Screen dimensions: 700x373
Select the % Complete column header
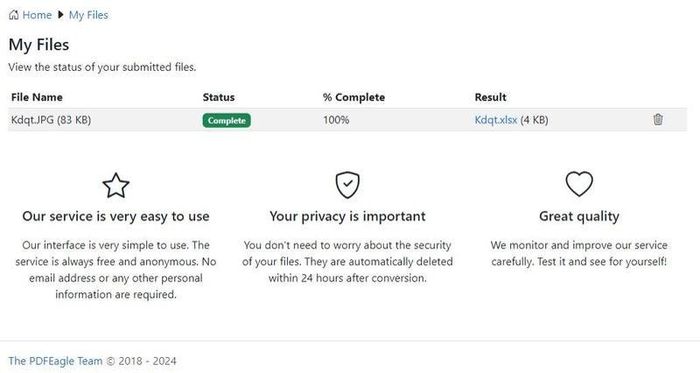click(x=354, y=97)
